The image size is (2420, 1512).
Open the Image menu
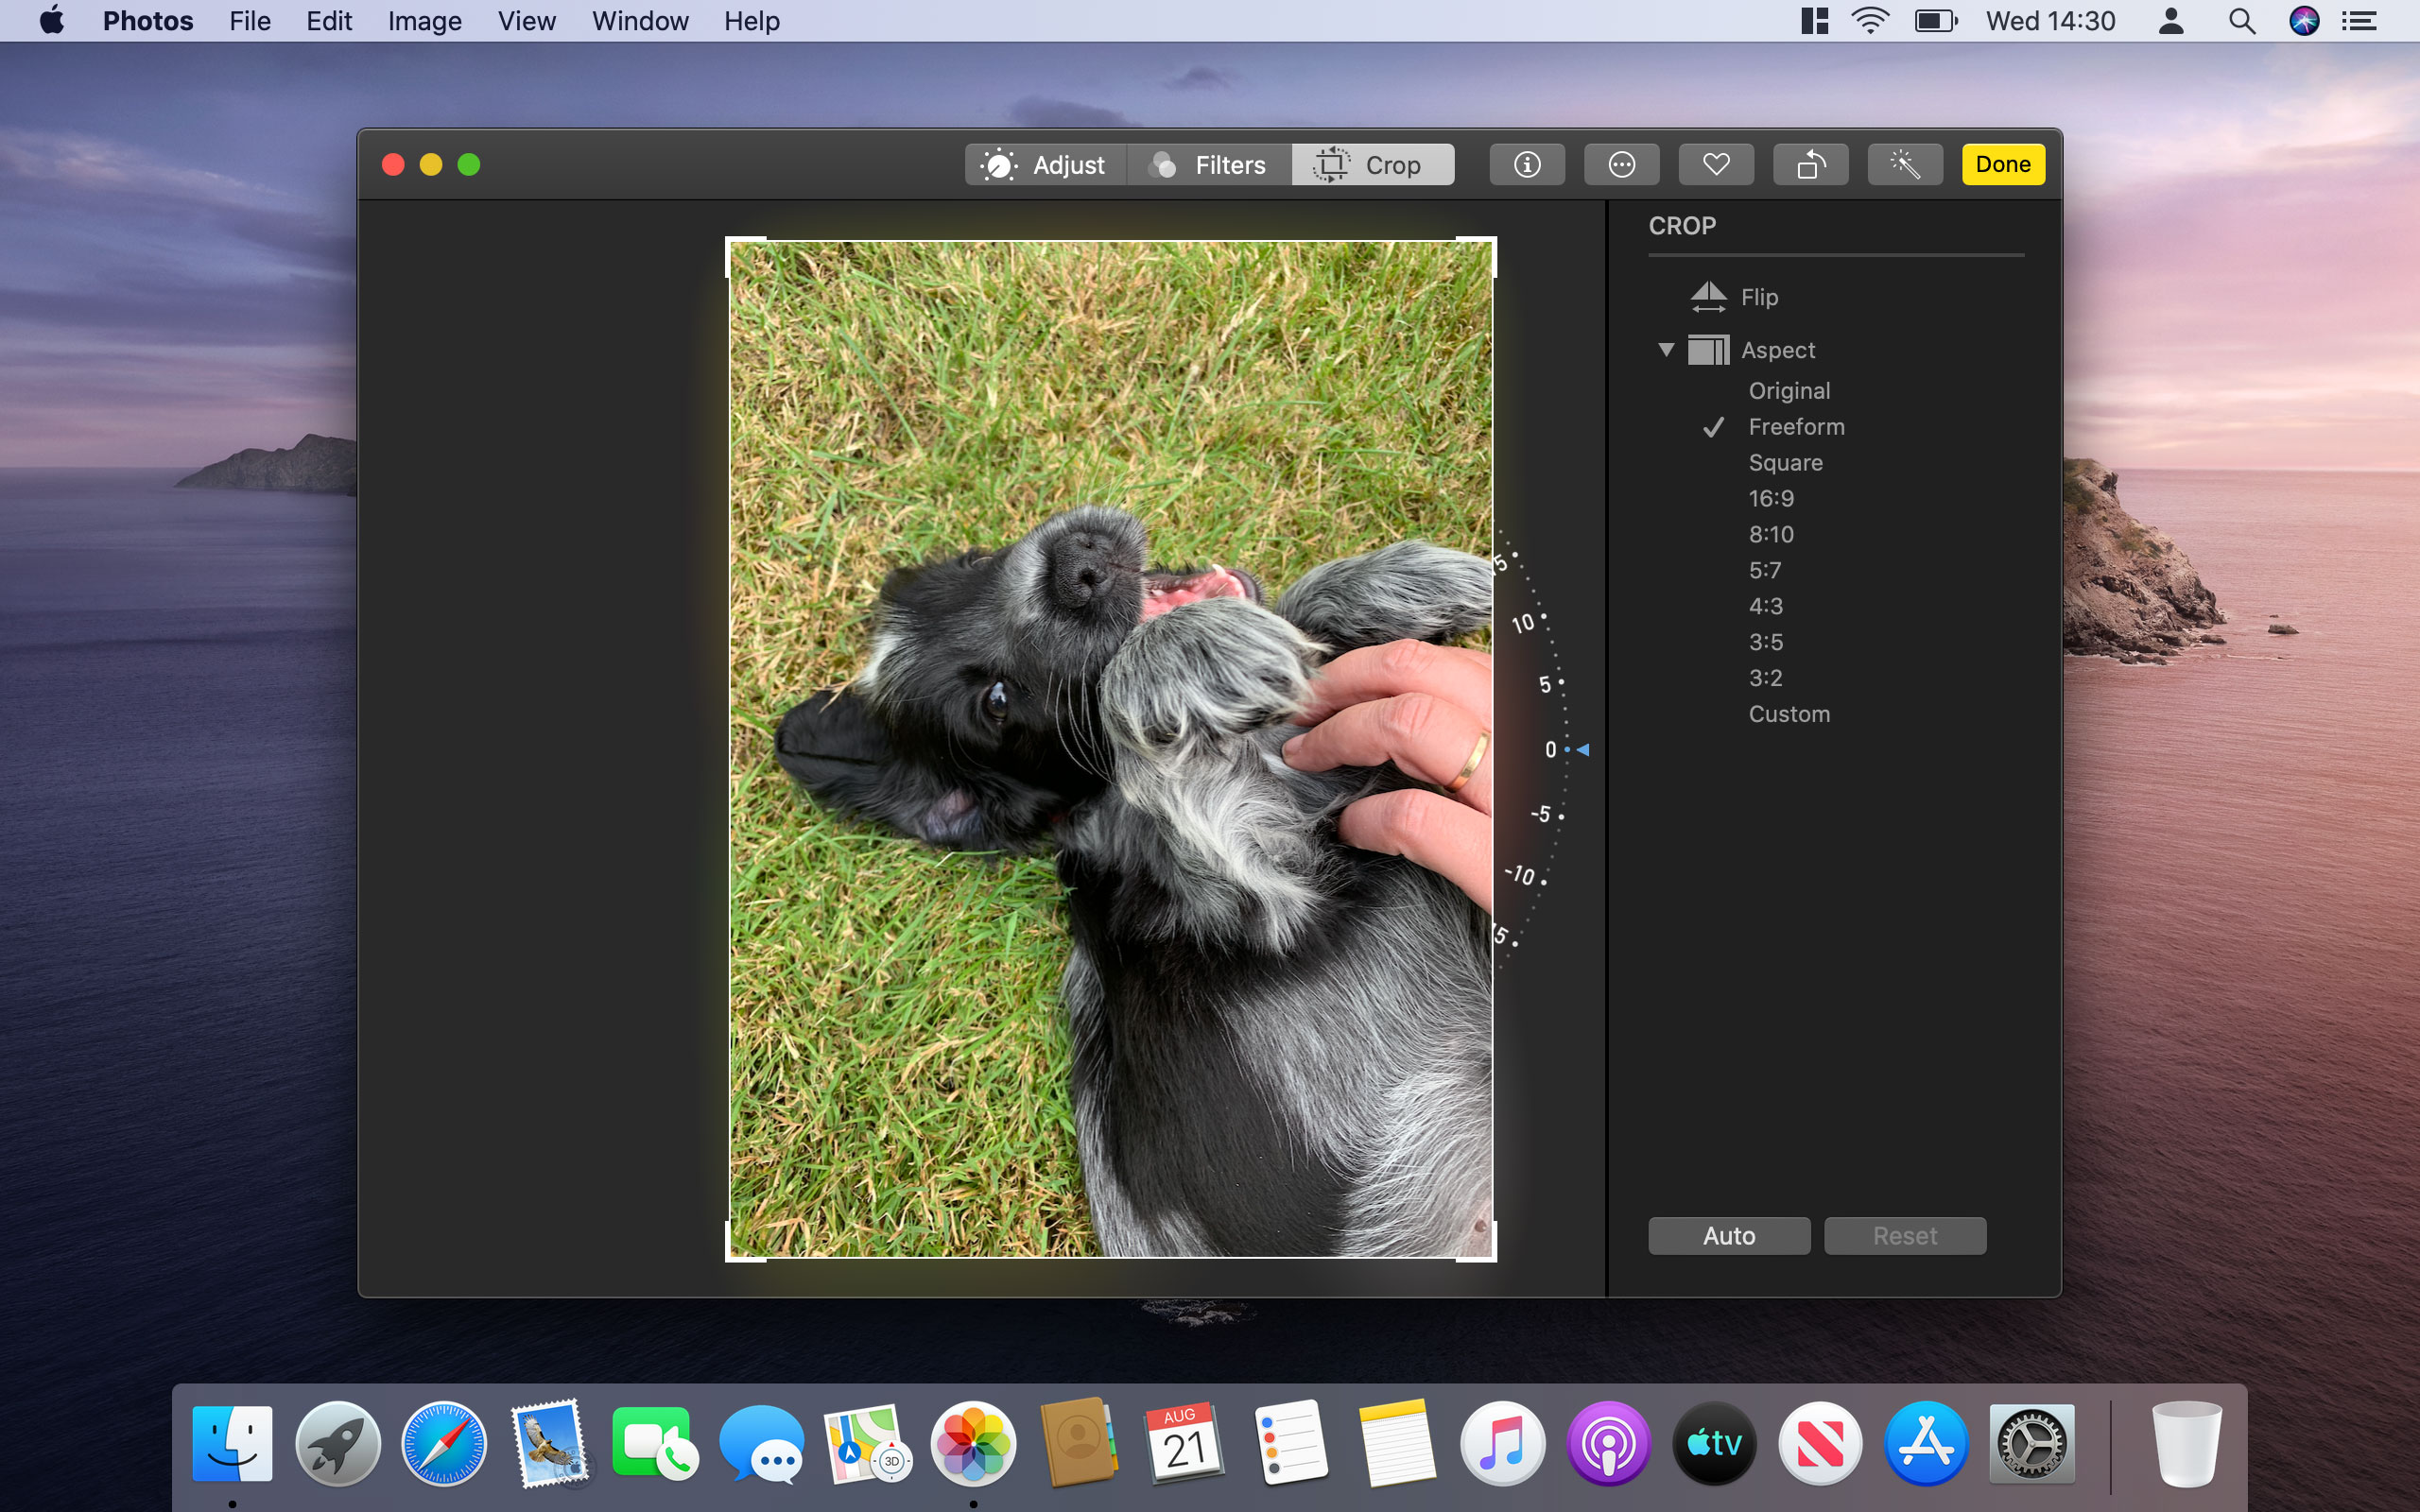pos(424,21)
